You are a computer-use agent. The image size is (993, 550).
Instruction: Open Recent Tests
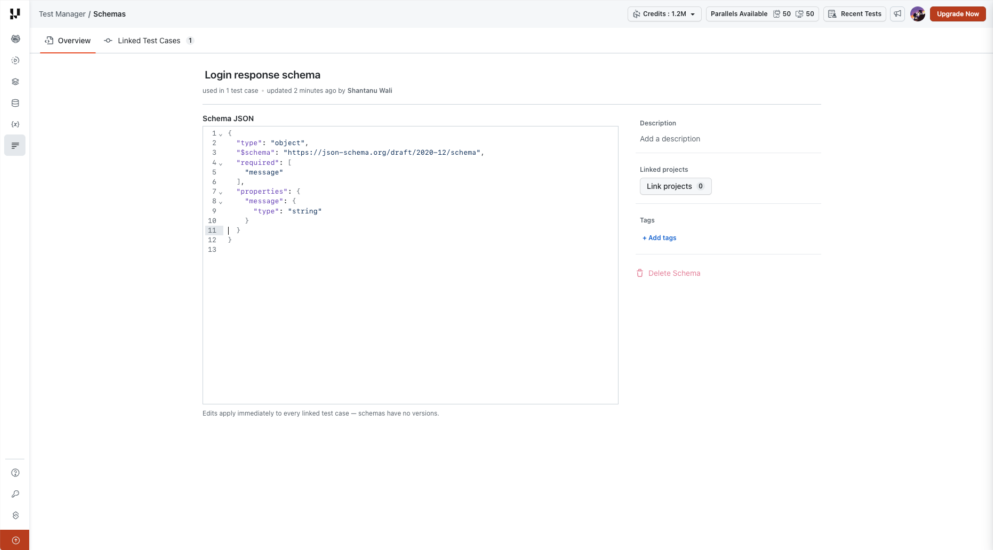pos(854,14)
